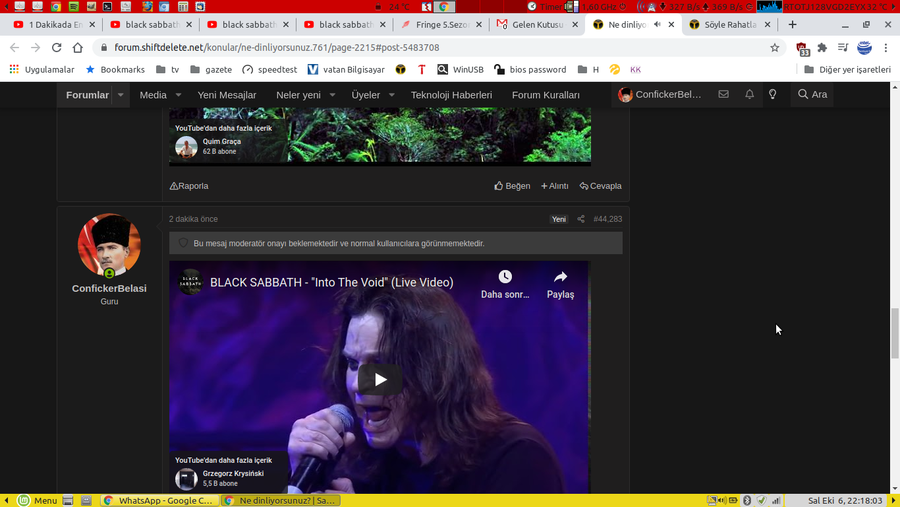Switch to the Fringe 5.Sezon tab
The width and height of the screenshot is (900, 507).
(441, 25)
